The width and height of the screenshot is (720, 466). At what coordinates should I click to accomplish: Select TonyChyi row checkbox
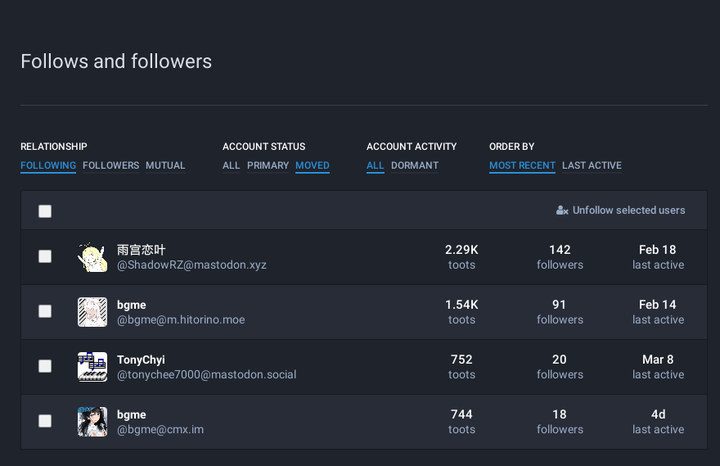45,367
